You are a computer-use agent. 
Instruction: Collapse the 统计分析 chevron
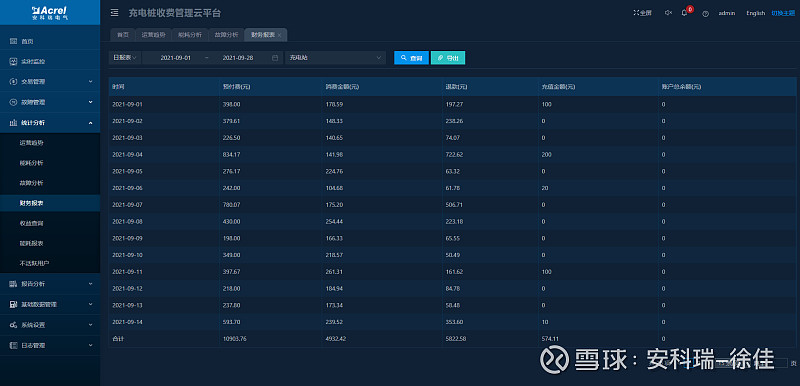click(x=90, y=122)
